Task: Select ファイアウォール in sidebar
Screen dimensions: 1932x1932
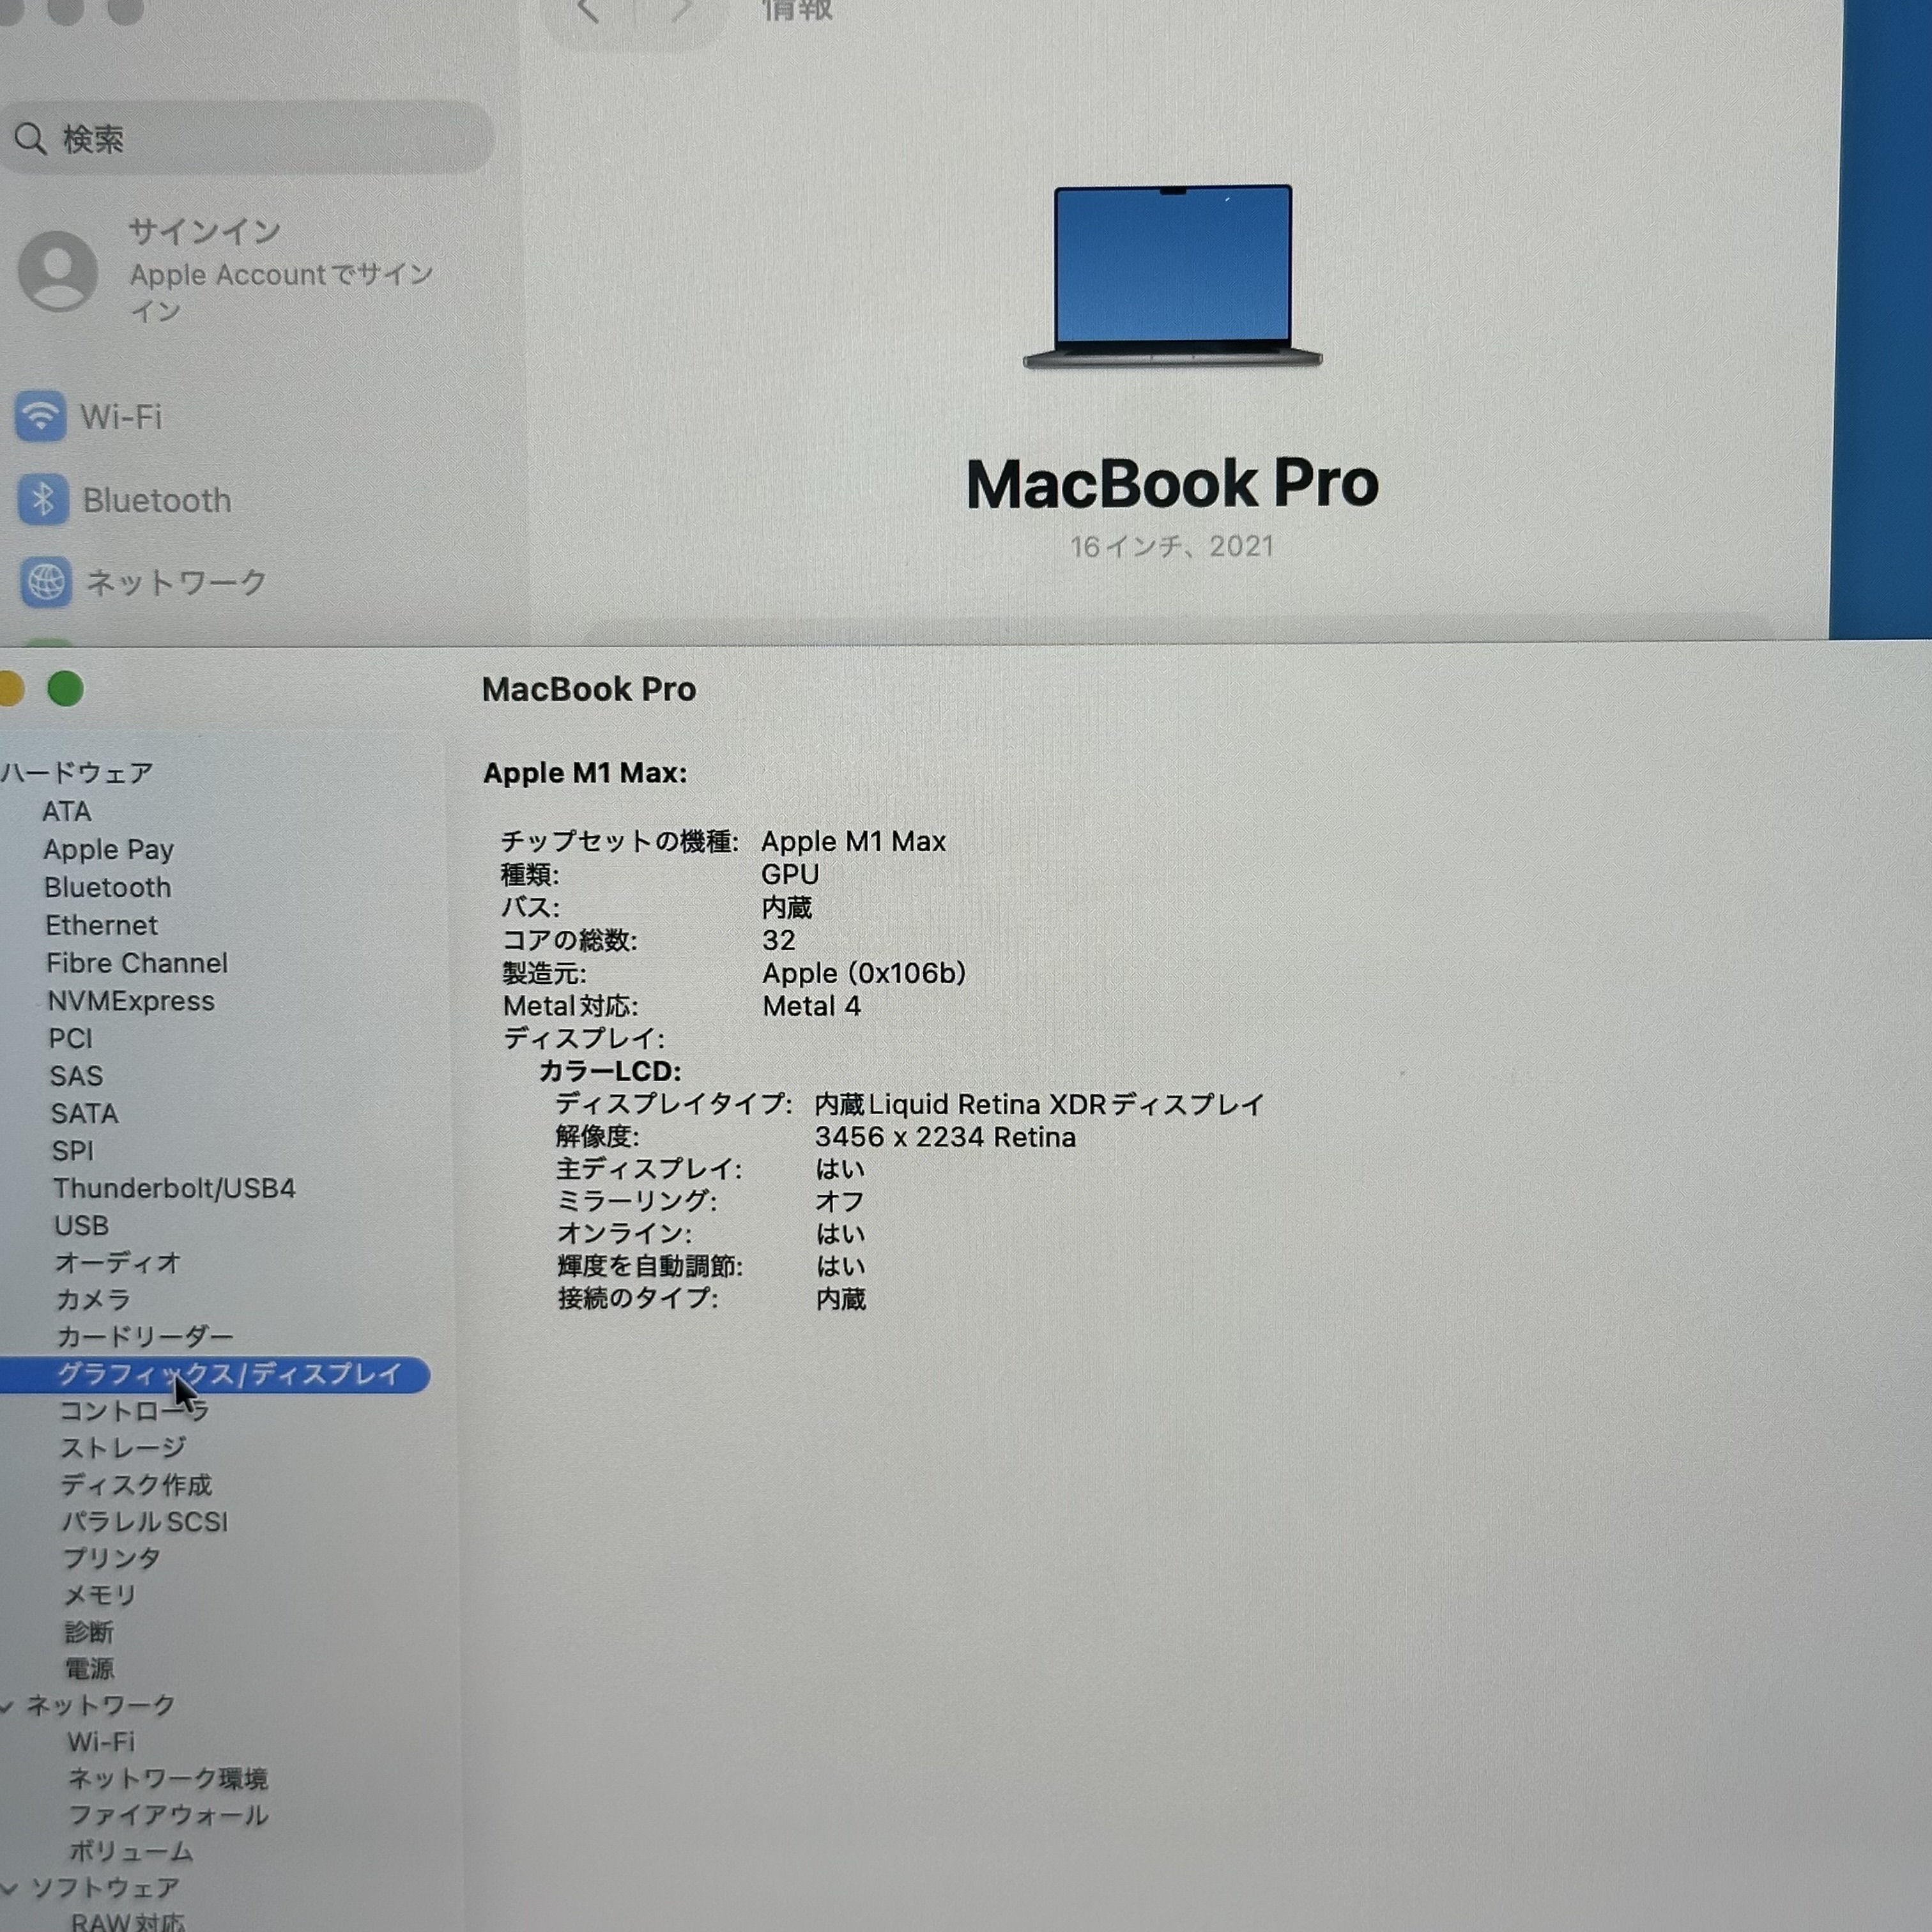Action: 168,1815
